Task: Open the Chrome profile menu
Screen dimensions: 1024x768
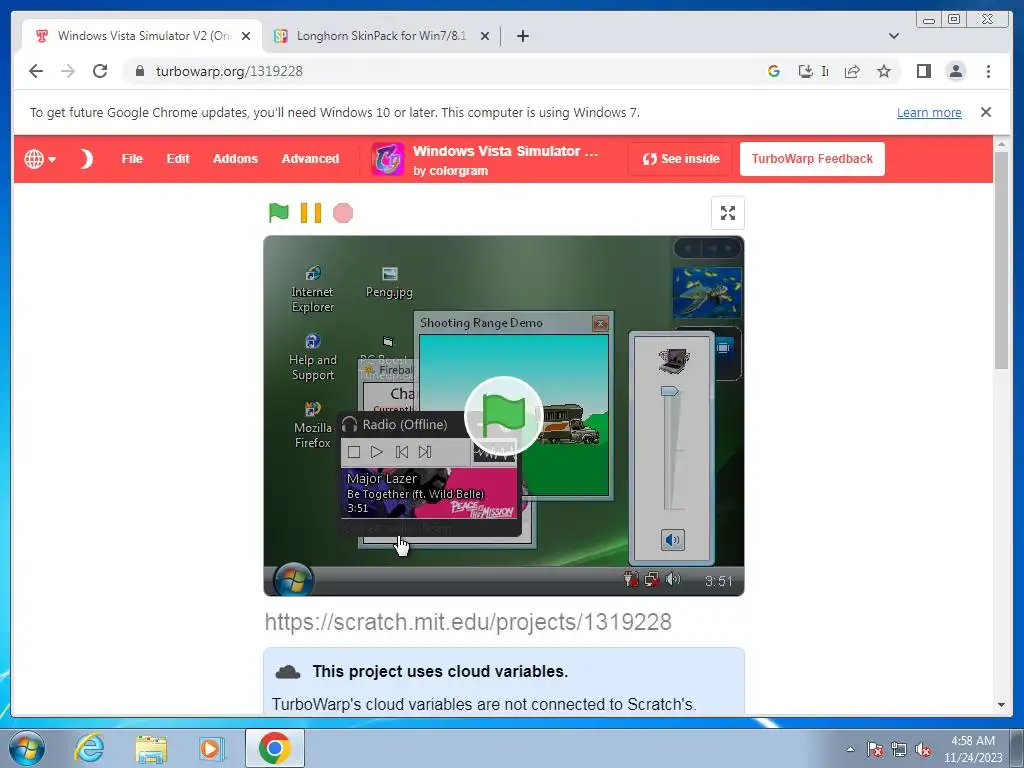Action: point(955,71)
